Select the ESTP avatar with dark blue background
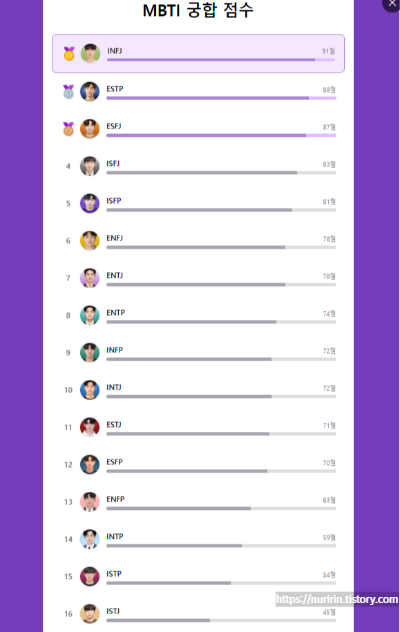This screenshot has height=632, width=400. [x=90, y=91]
